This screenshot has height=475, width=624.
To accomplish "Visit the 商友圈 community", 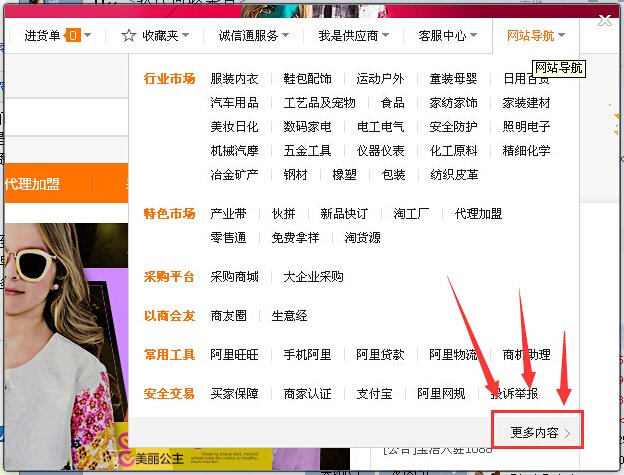I will coord(228,316).
